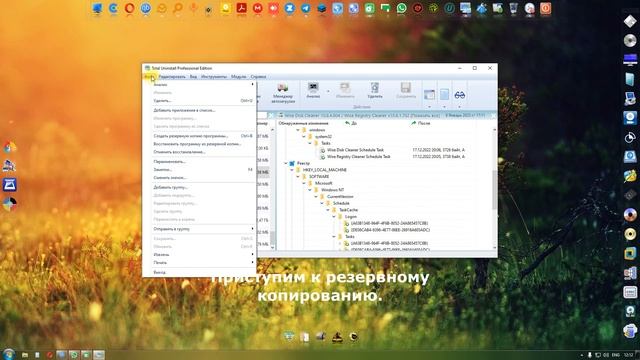Click the WhatsApp icon in the top dock
Screen dimensions: 640x360
402,8
